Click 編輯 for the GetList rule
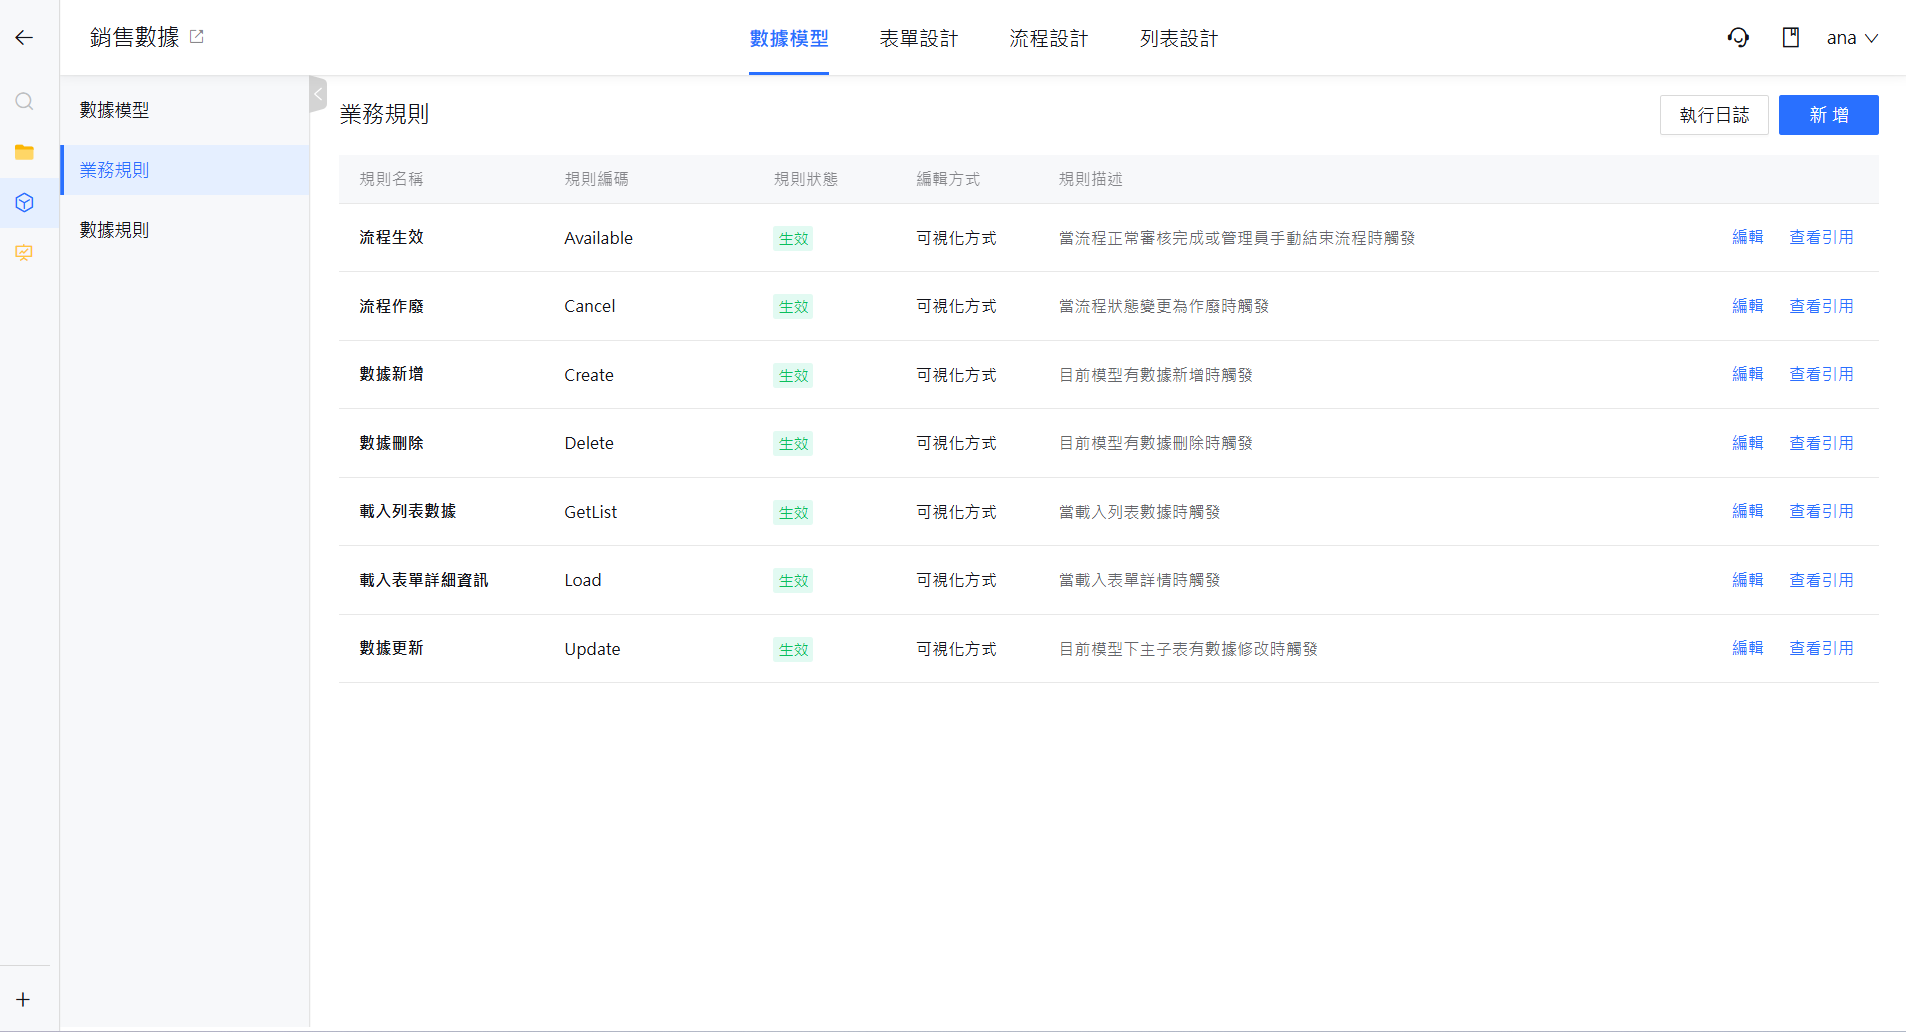 1748,511
